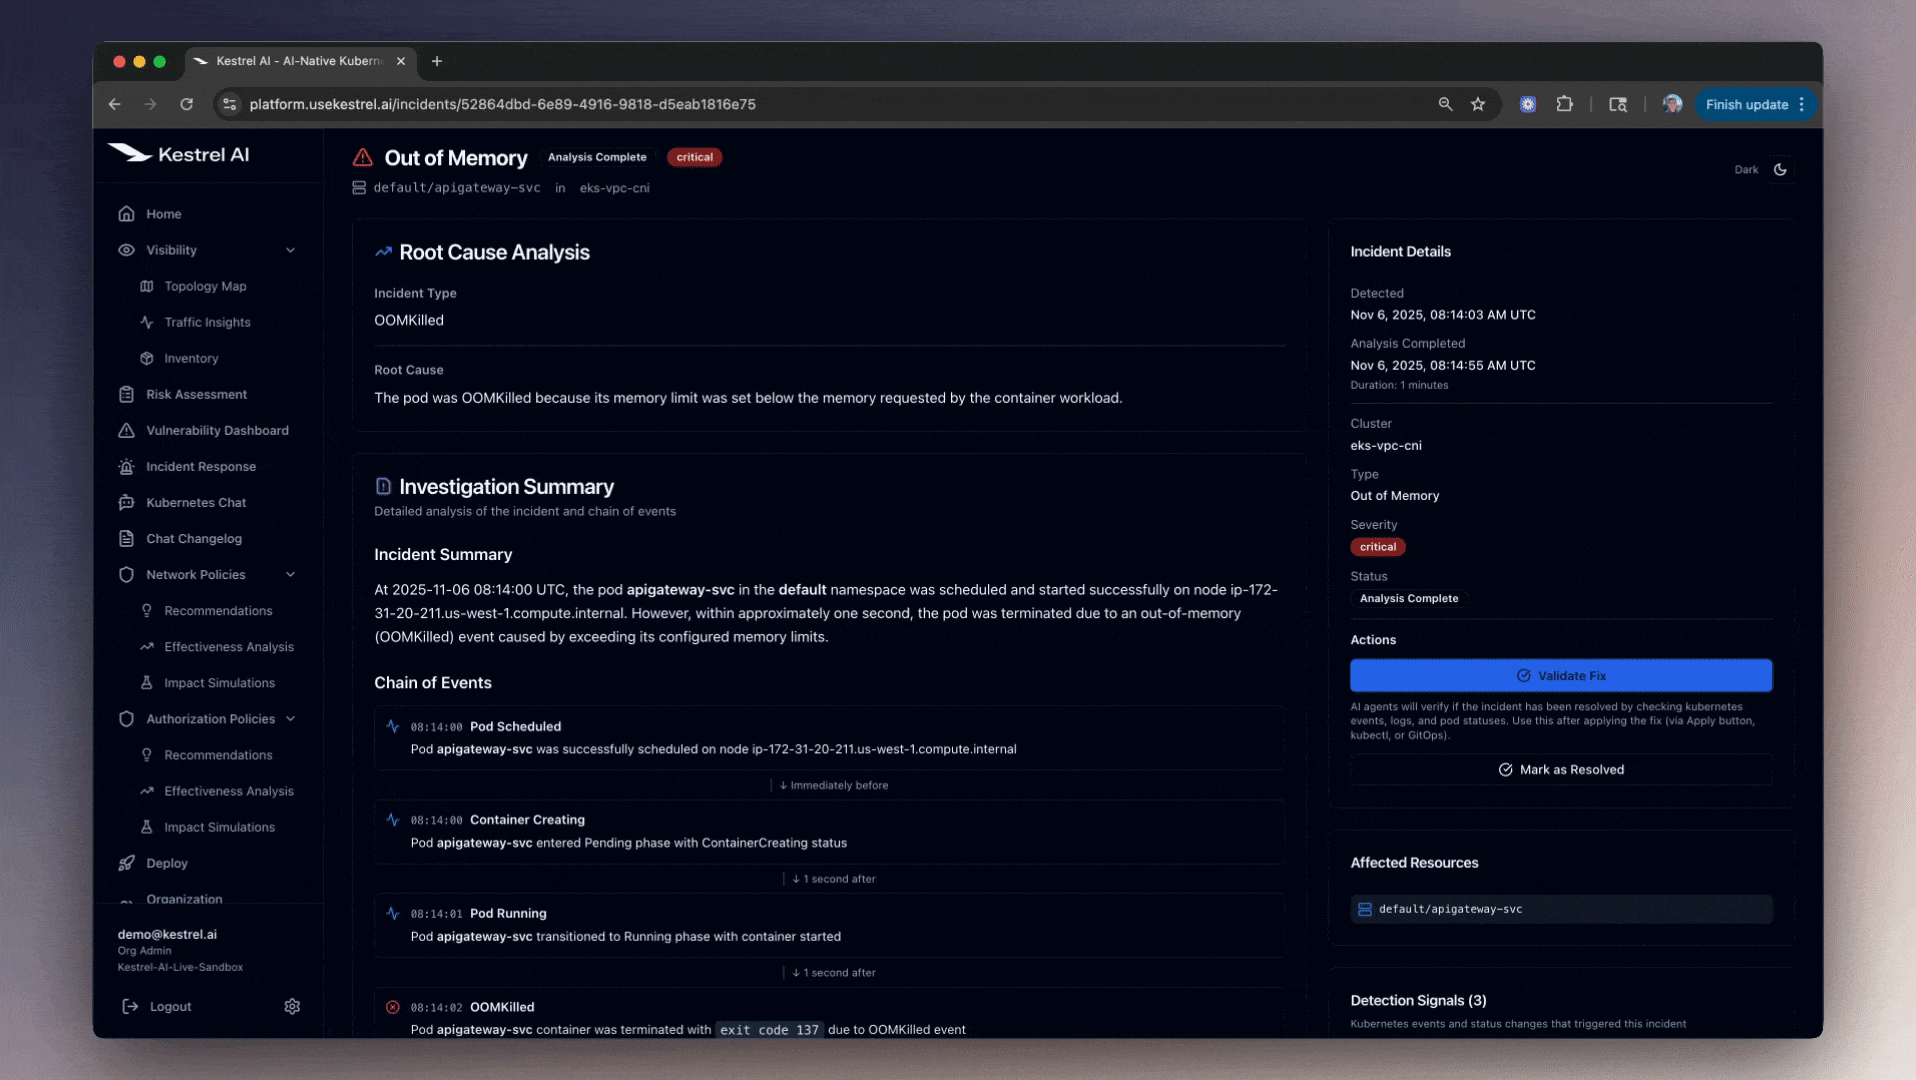Click Mark as Resolved button
The image size is (1916, 1080).
(x=1560, y=770)
